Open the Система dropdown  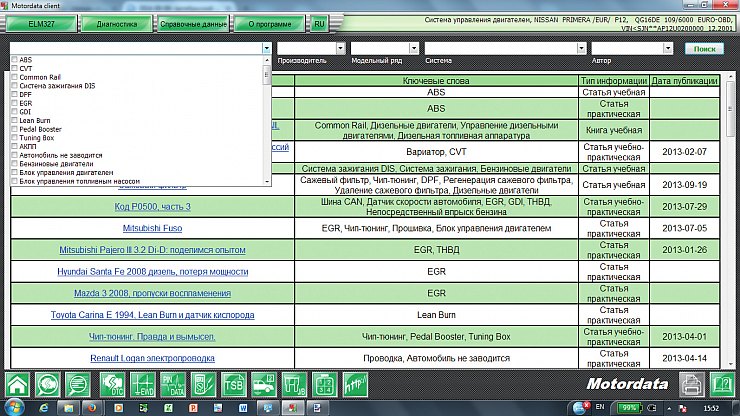pyautogui.click(x=581, y=48)
